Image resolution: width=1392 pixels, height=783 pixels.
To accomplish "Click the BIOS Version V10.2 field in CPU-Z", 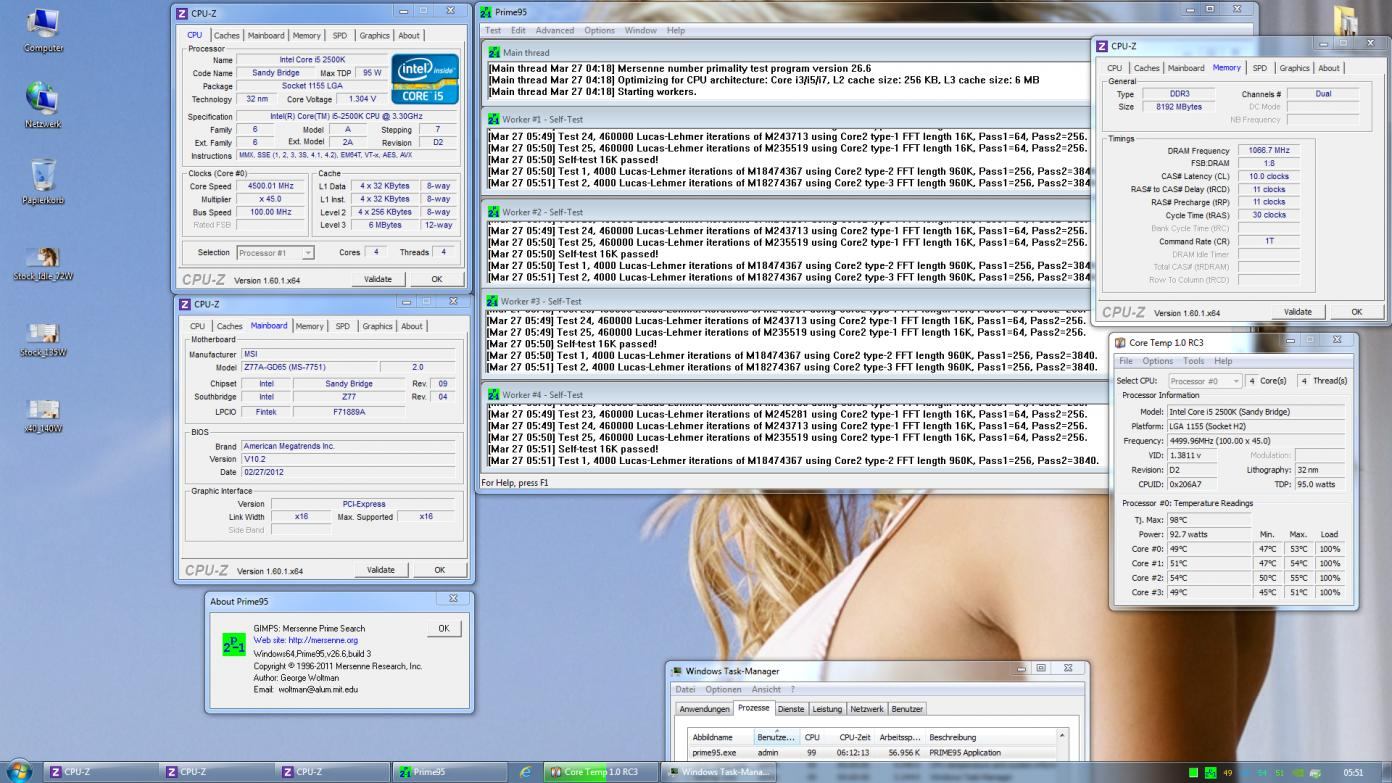I will [347, 459].
